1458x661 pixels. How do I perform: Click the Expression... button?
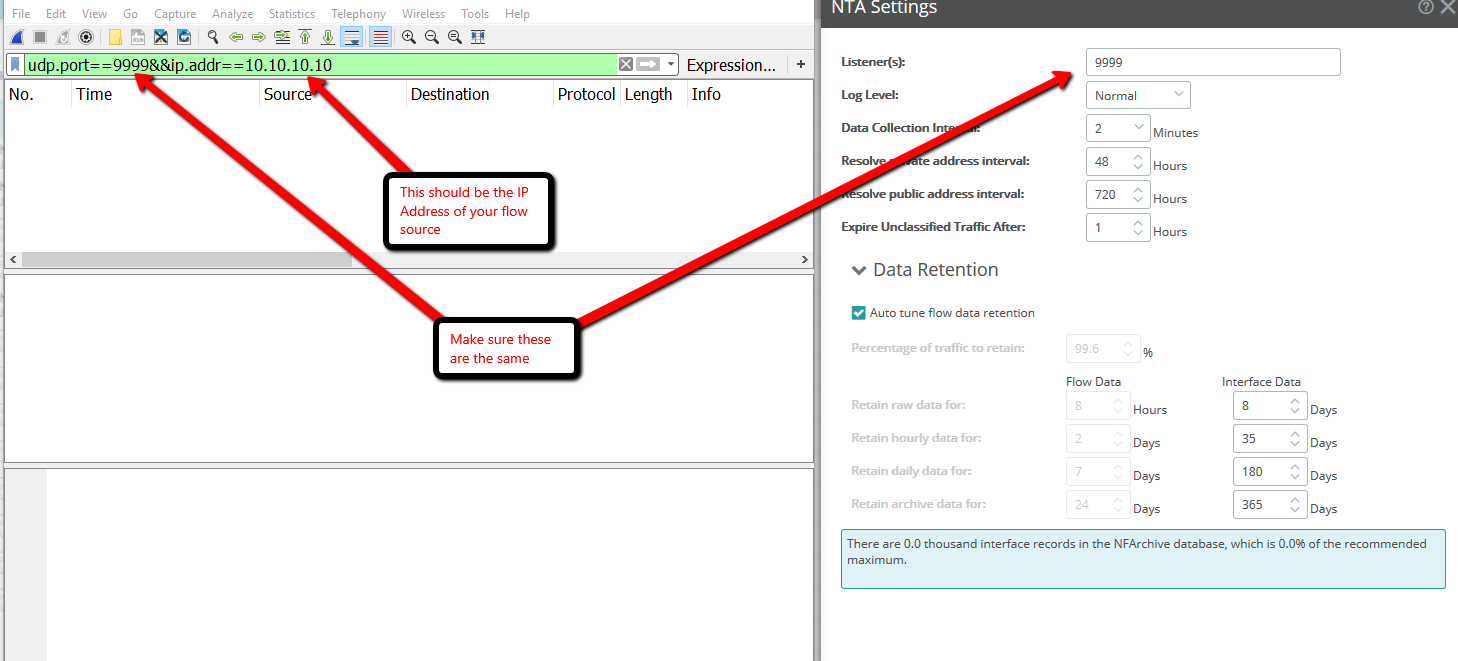tap(731, 65)
